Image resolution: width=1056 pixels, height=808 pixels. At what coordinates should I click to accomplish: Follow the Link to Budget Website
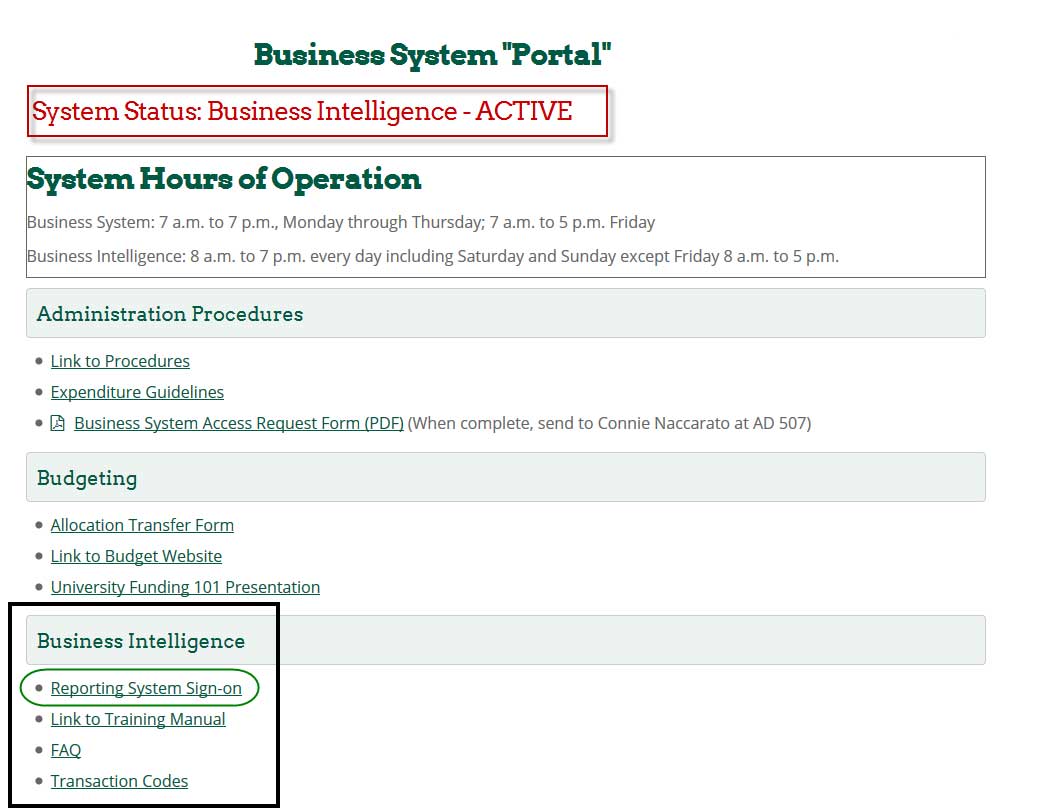click(136, 556)
